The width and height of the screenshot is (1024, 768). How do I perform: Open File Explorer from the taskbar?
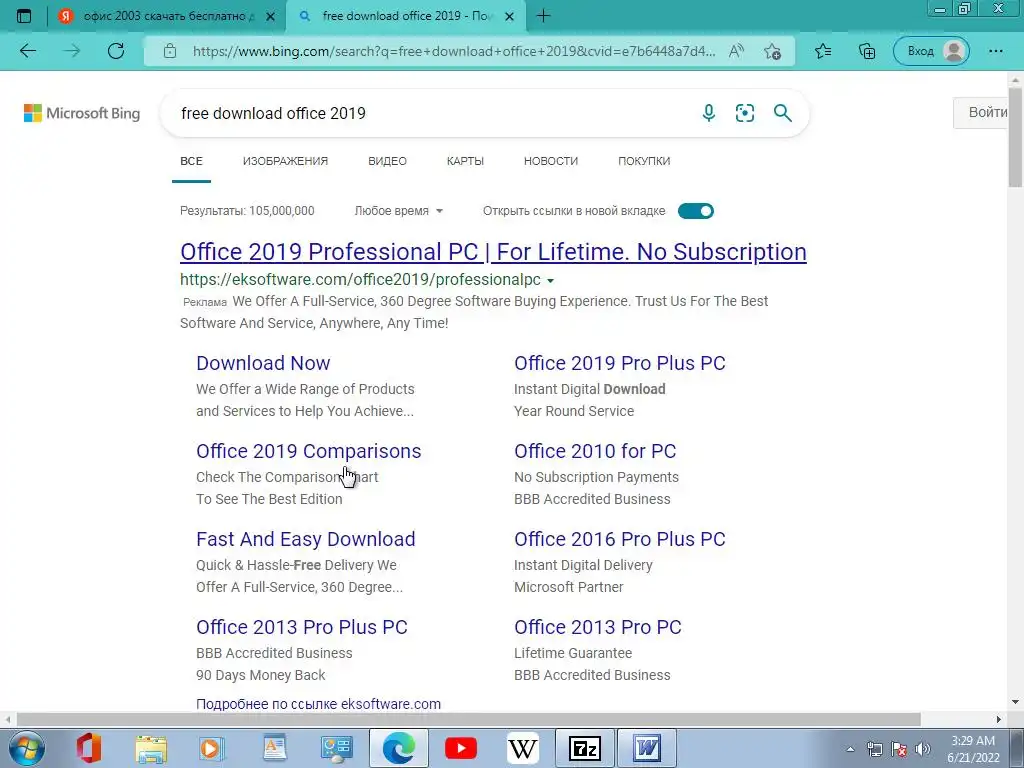pyautogui.click(x=151, y=748)
